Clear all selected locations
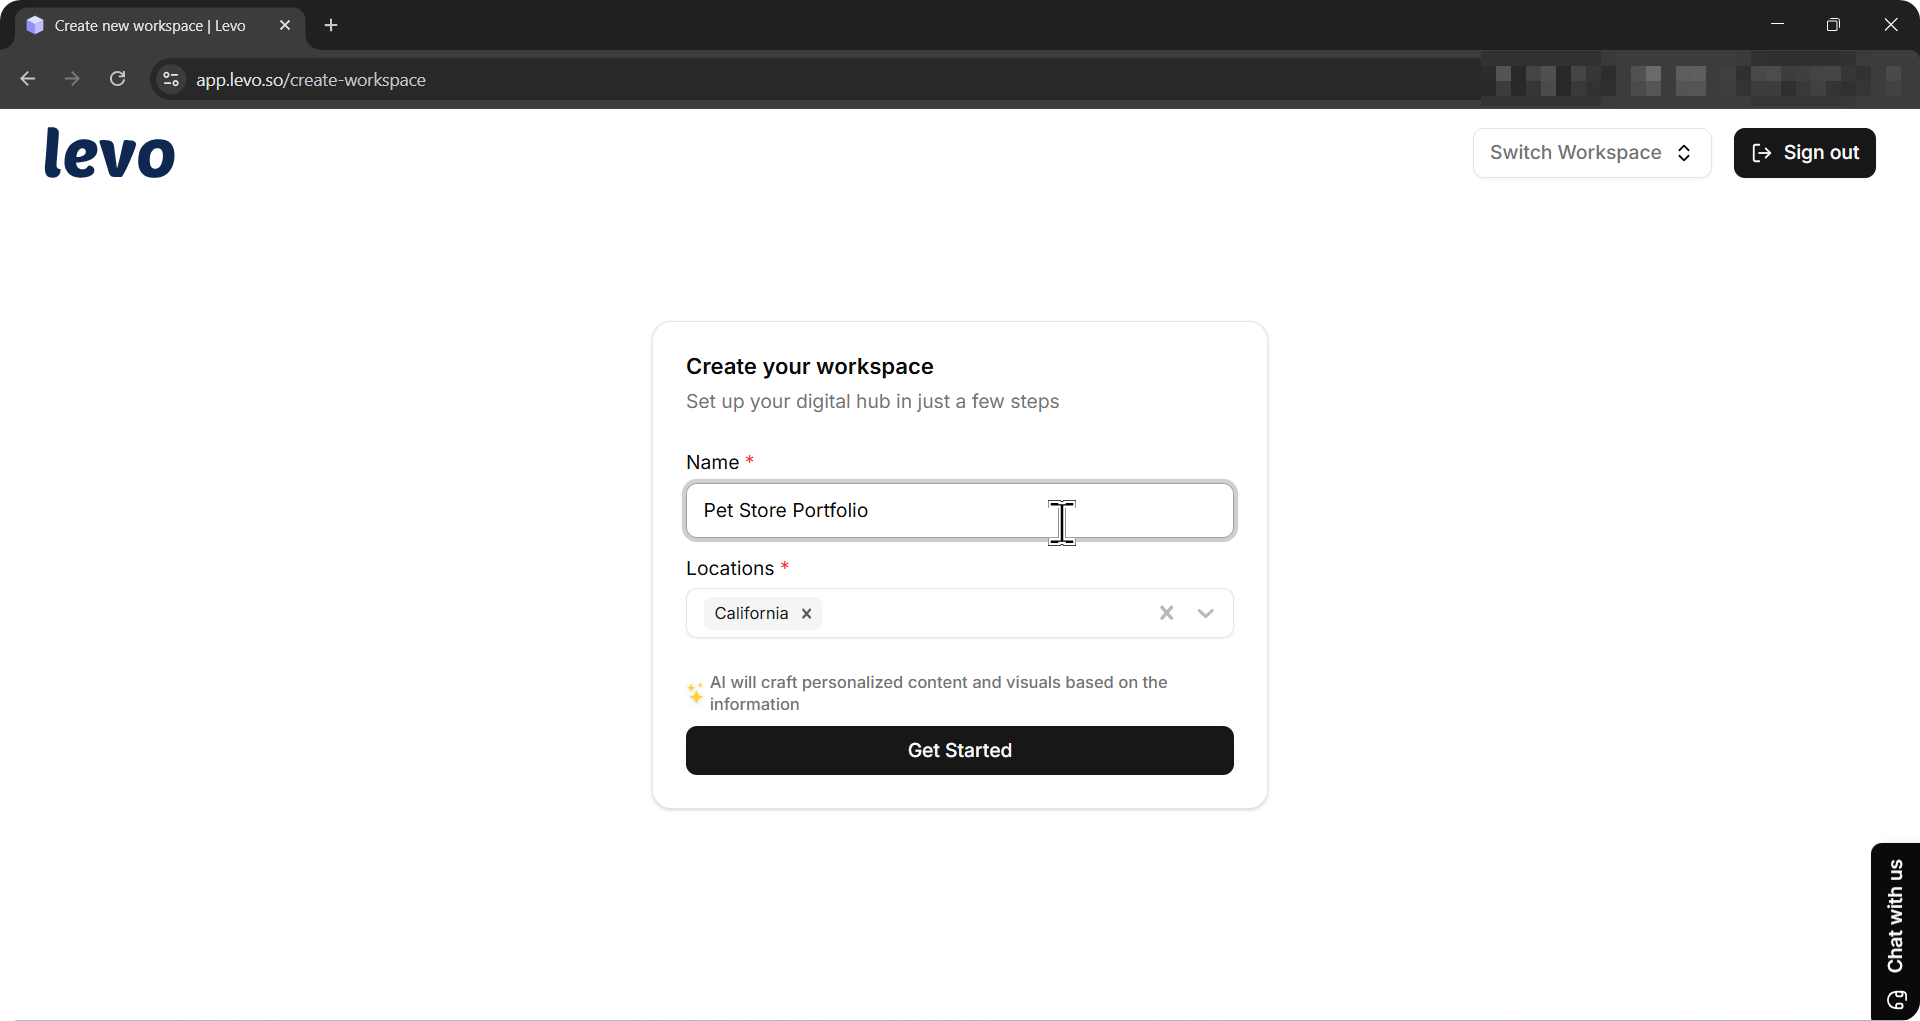 coord(1166,613)
